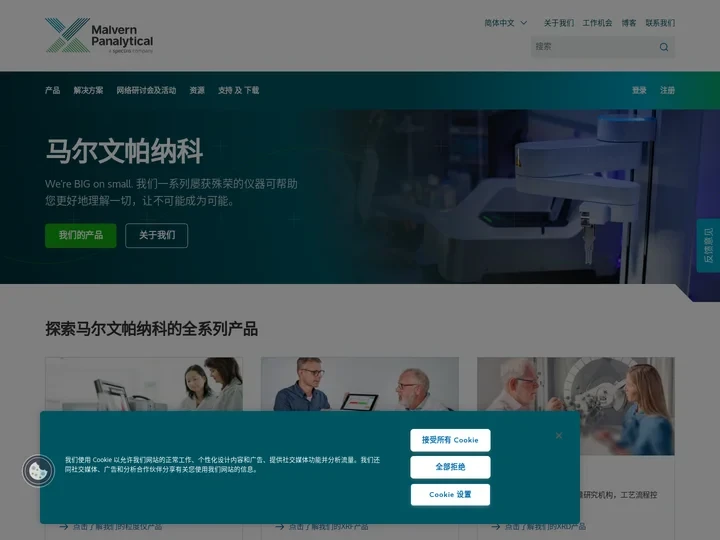Open the two women in lab thumbnail
This screenshot has width=720, height=540.
[x=144, y=384]
